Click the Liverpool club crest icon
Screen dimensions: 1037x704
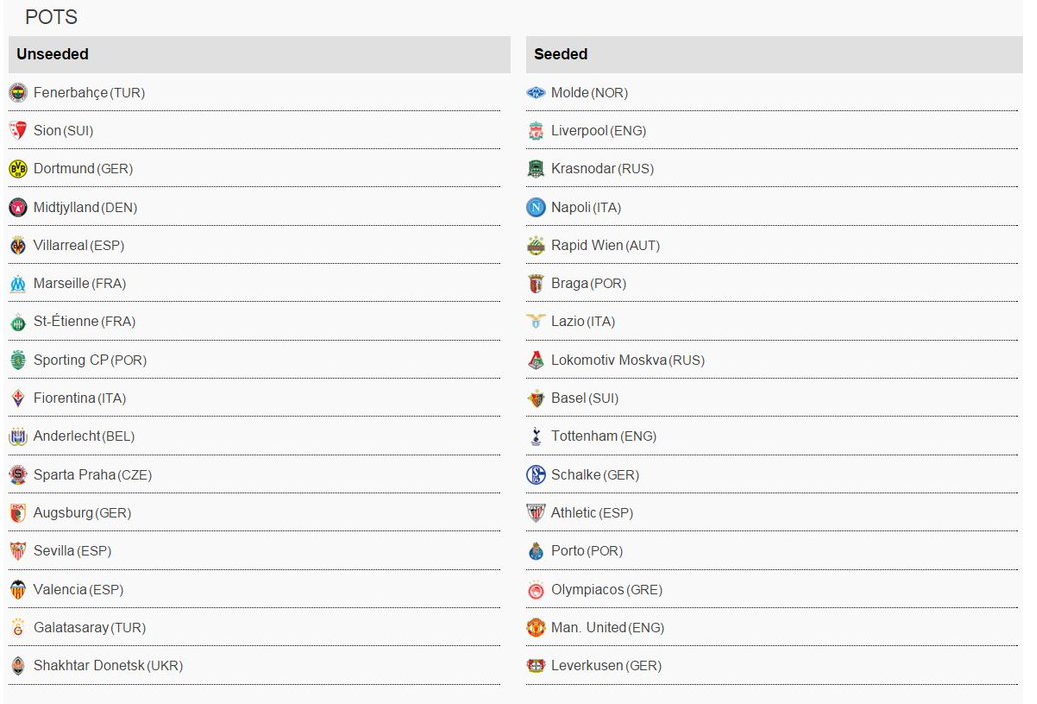tap(536, 131)
